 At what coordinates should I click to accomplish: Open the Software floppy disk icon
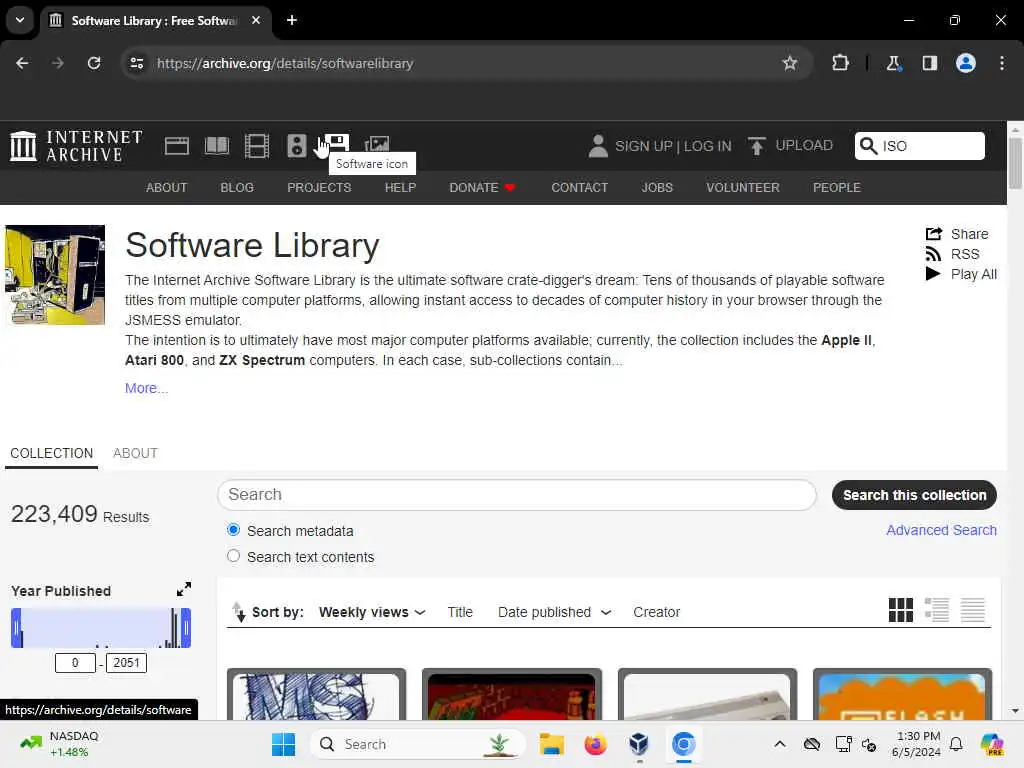[336, 144]
